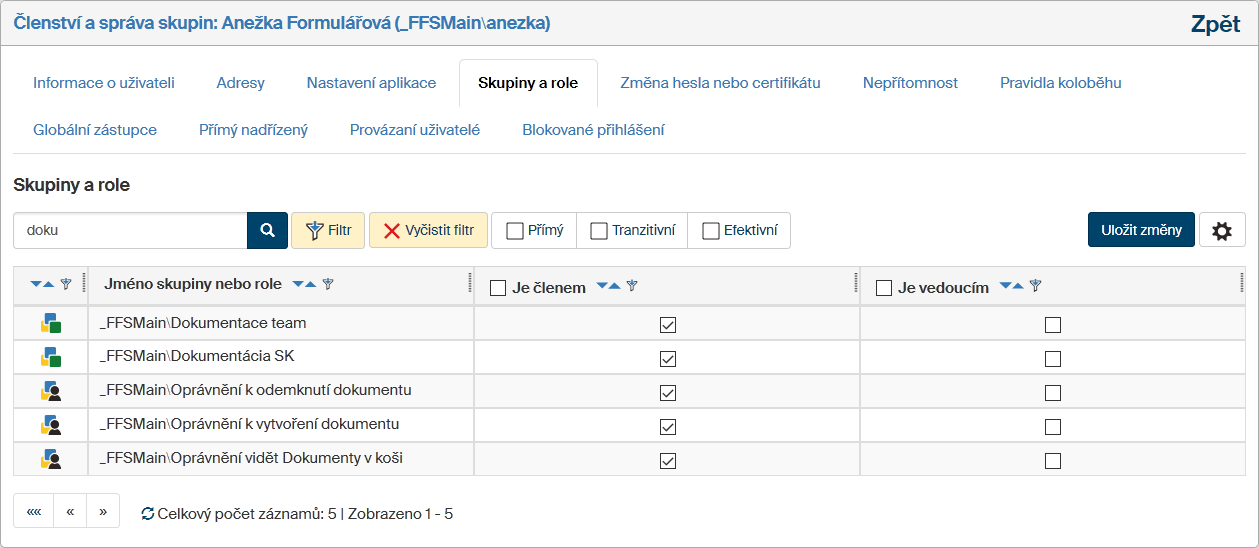1259x548 pixels.
Task: Sort the Je vedoucím column using its arrows
Action: point(1011,287)
